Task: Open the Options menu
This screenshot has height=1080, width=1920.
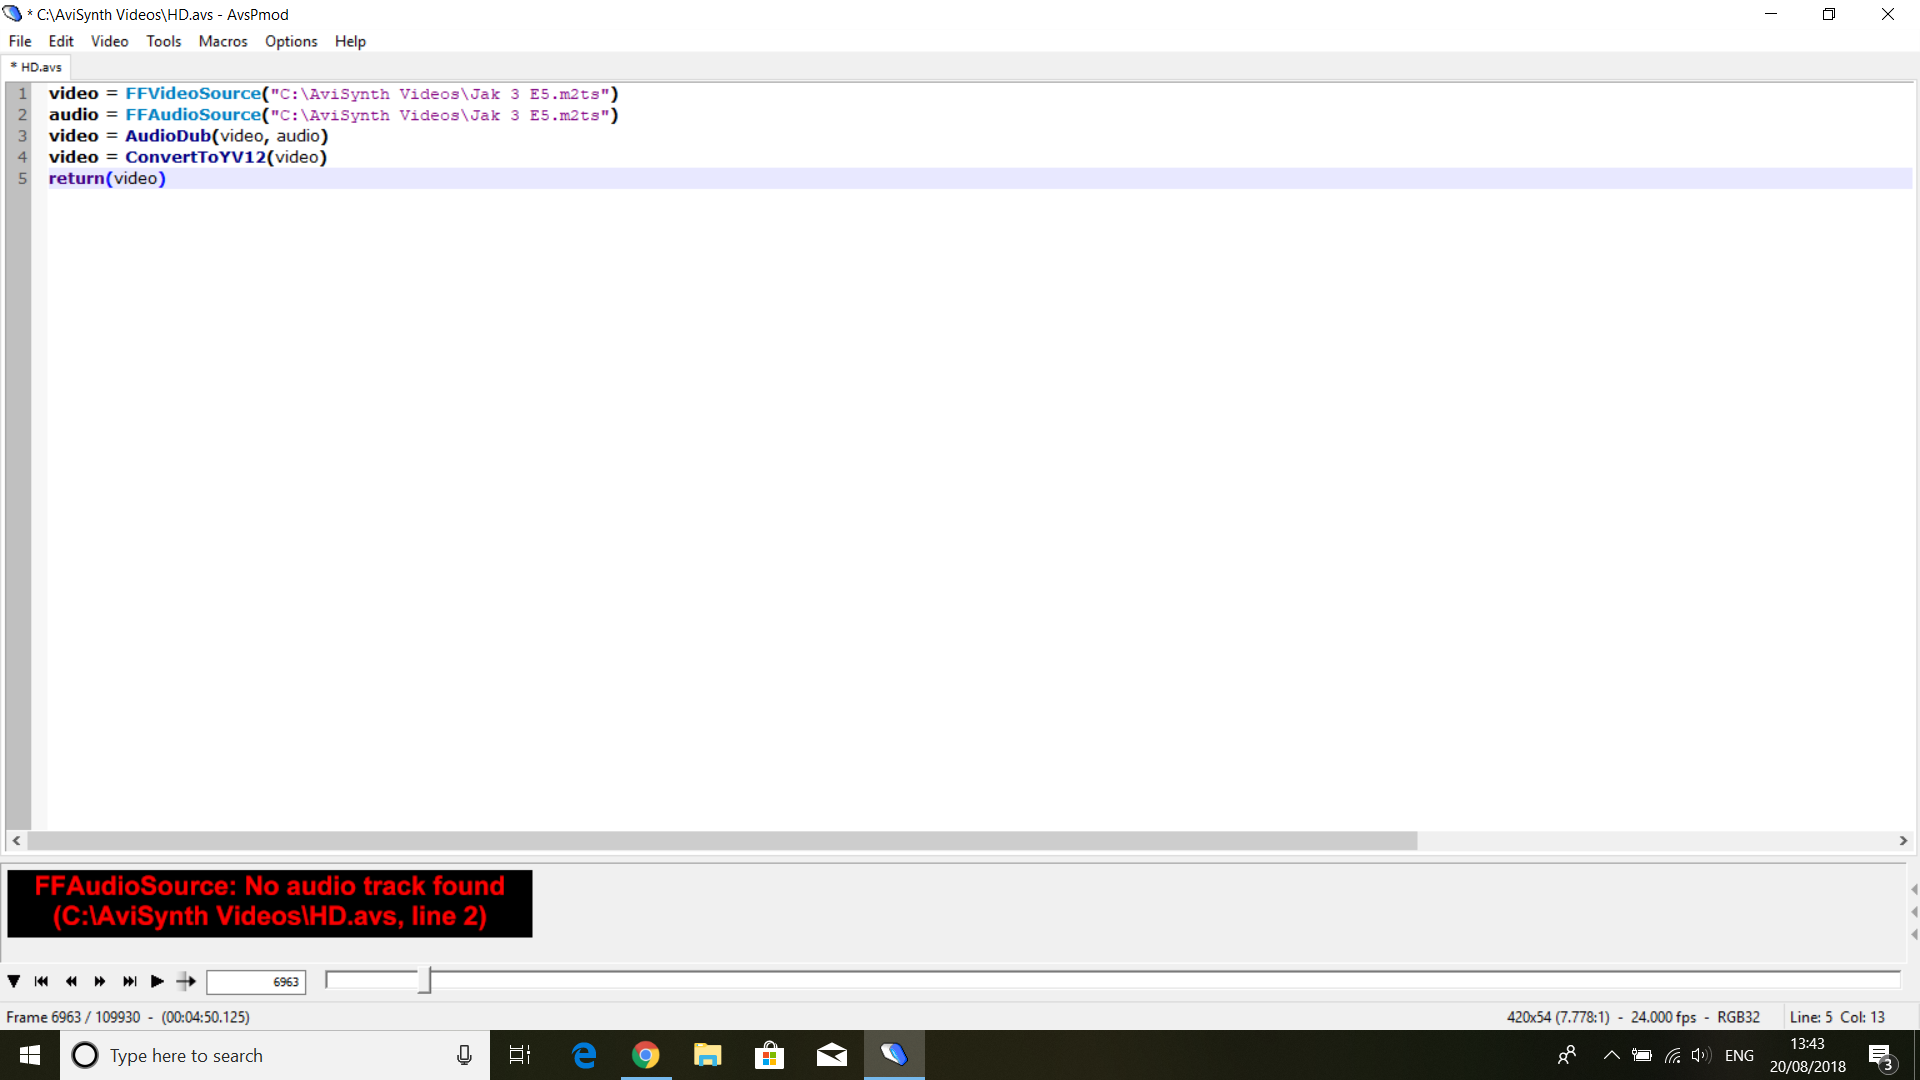Action: click(290, 41)
